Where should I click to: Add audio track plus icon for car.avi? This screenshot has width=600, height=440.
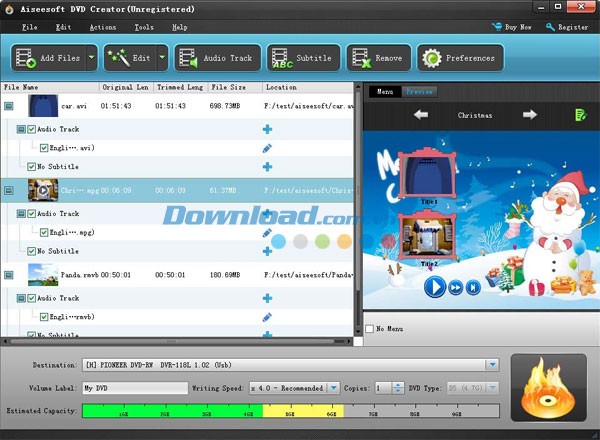tap(267, 129)
